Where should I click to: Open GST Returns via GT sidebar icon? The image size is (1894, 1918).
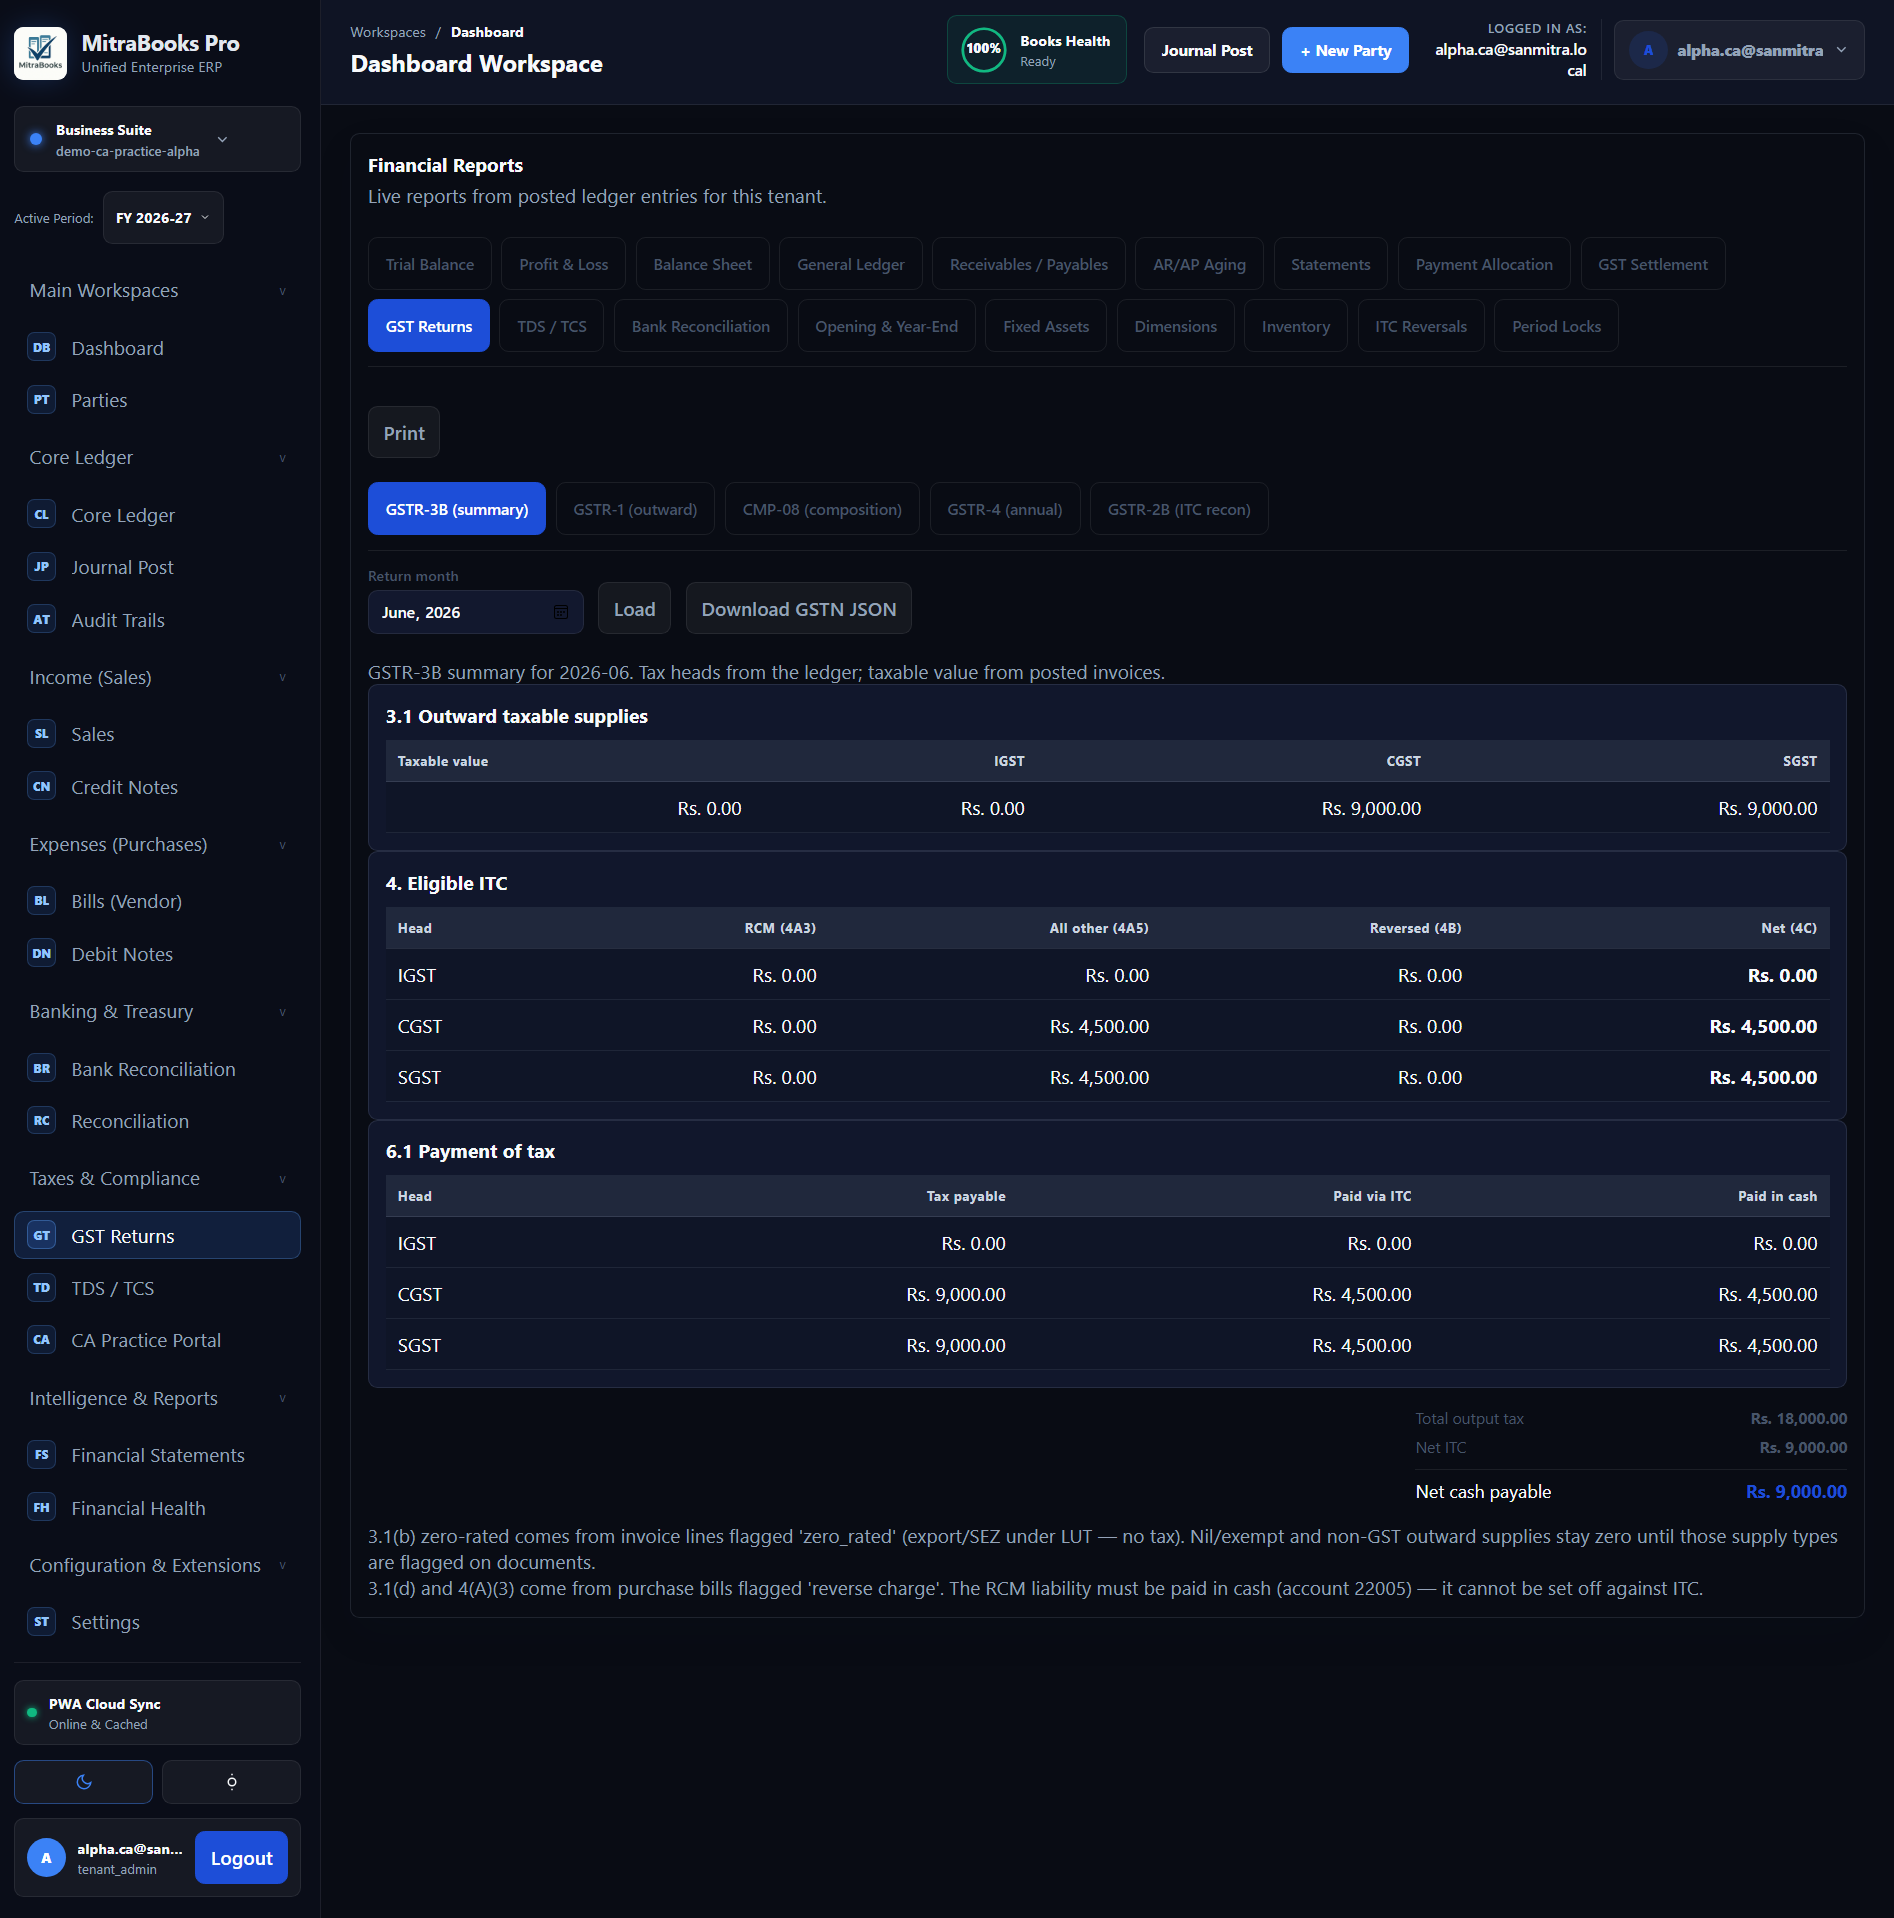(x=41, y=1236)
